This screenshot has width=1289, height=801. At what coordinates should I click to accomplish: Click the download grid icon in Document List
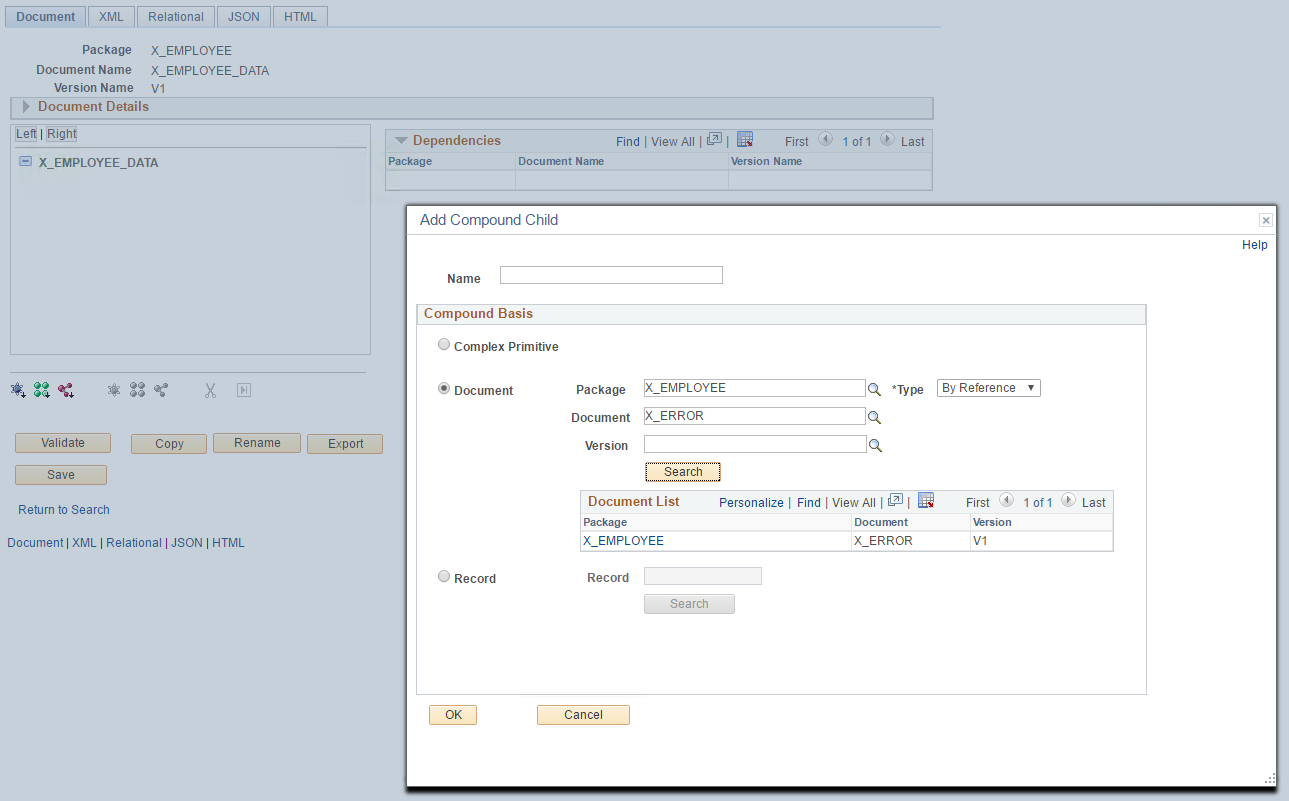[925, 500]
